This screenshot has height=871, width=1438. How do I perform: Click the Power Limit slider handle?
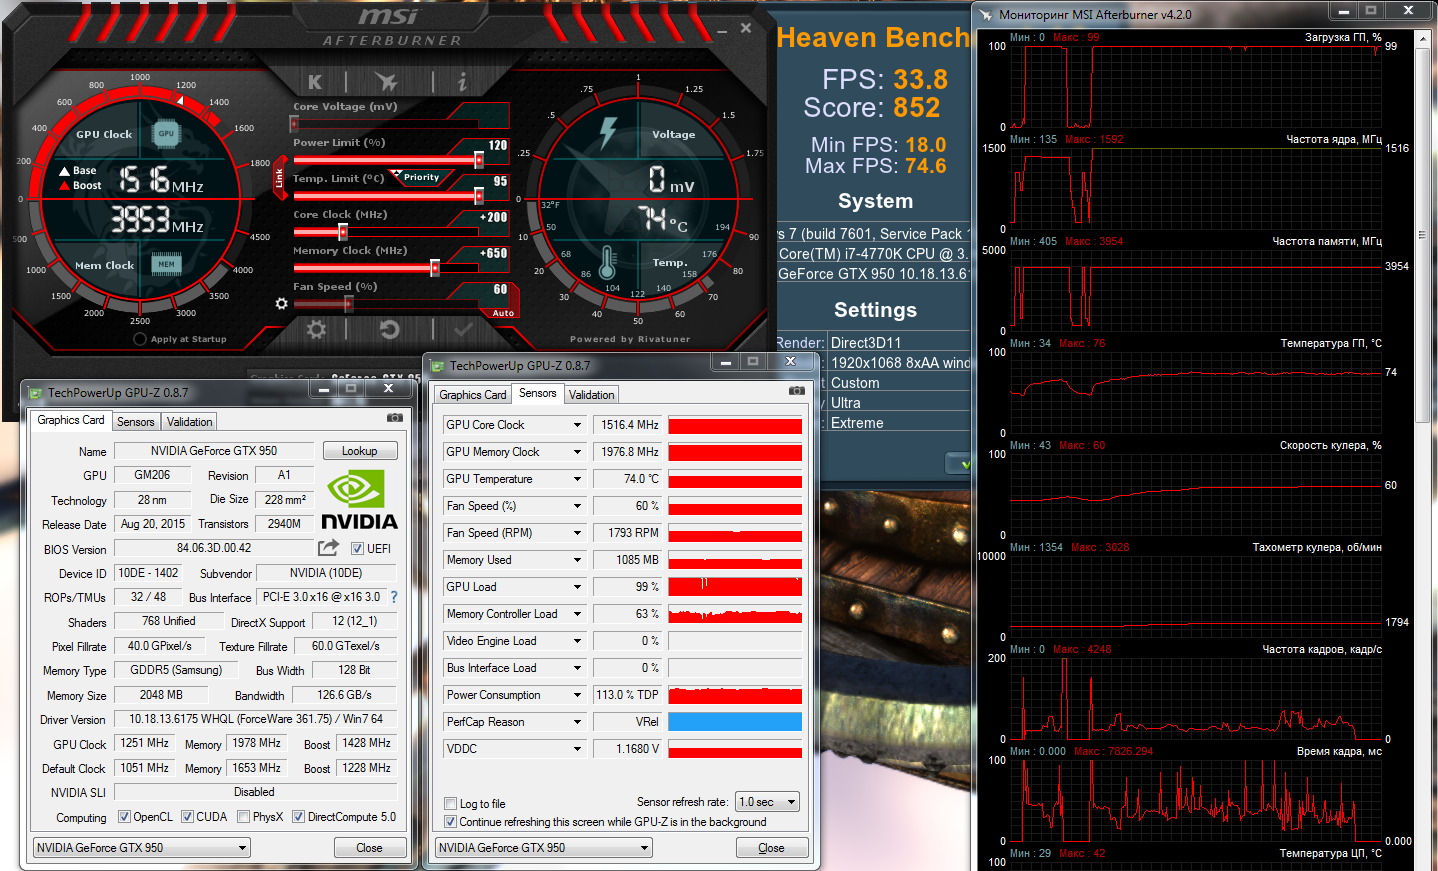479,160
